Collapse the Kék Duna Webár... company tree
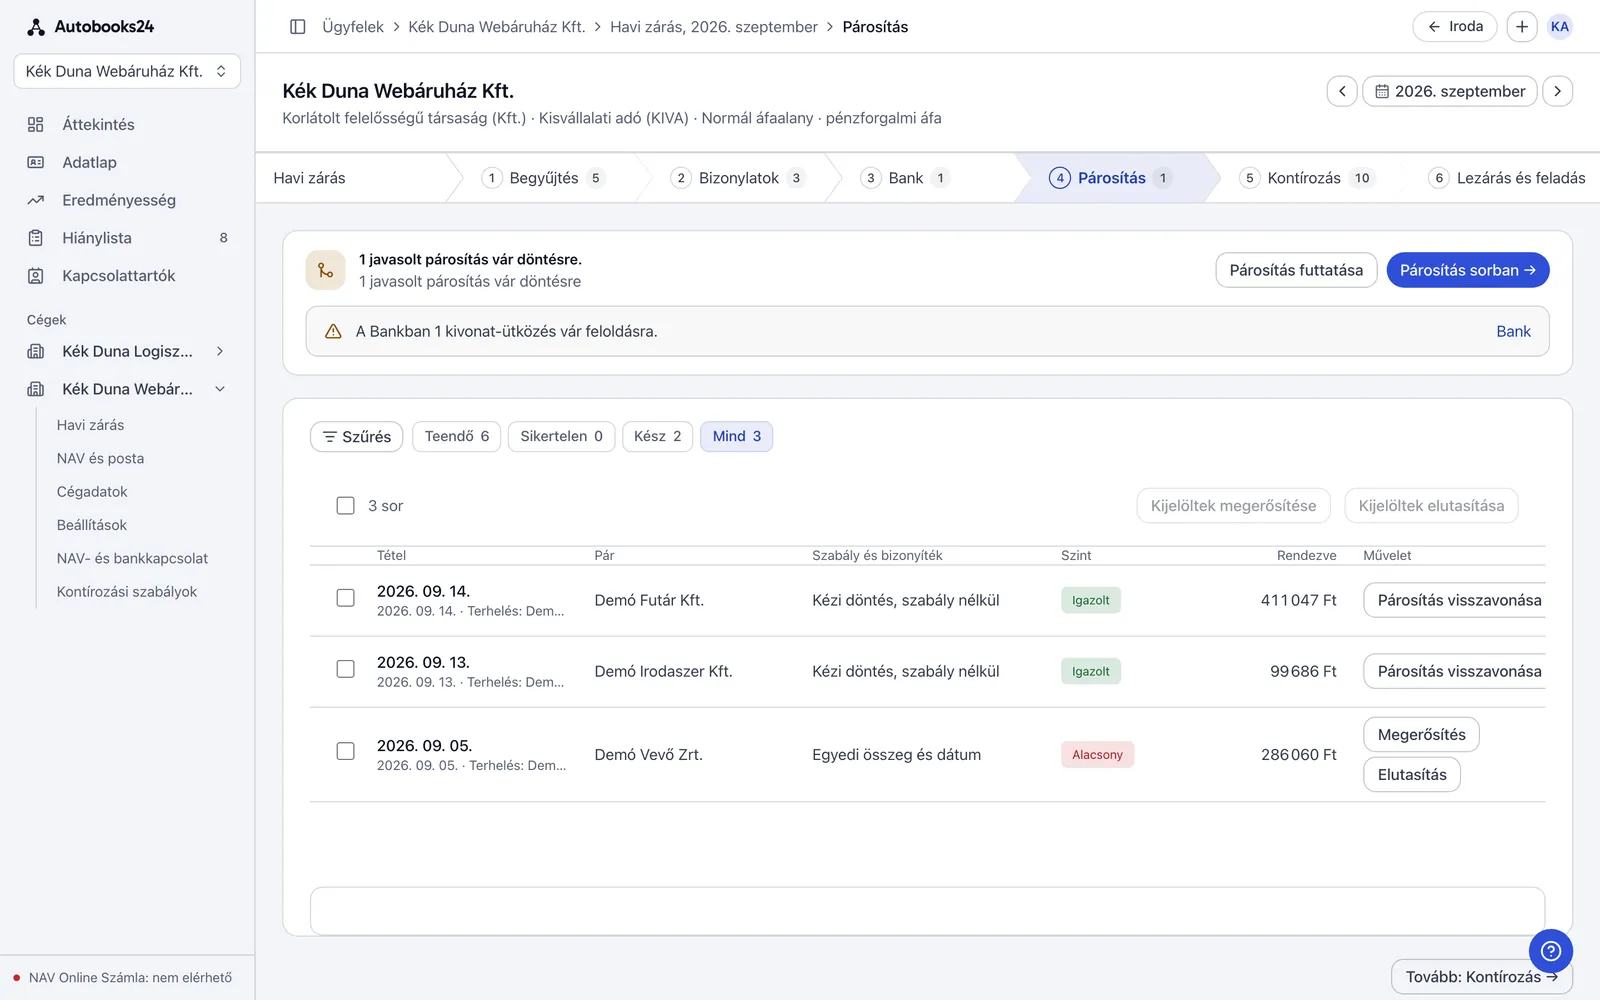 click(x=220, y=389)
